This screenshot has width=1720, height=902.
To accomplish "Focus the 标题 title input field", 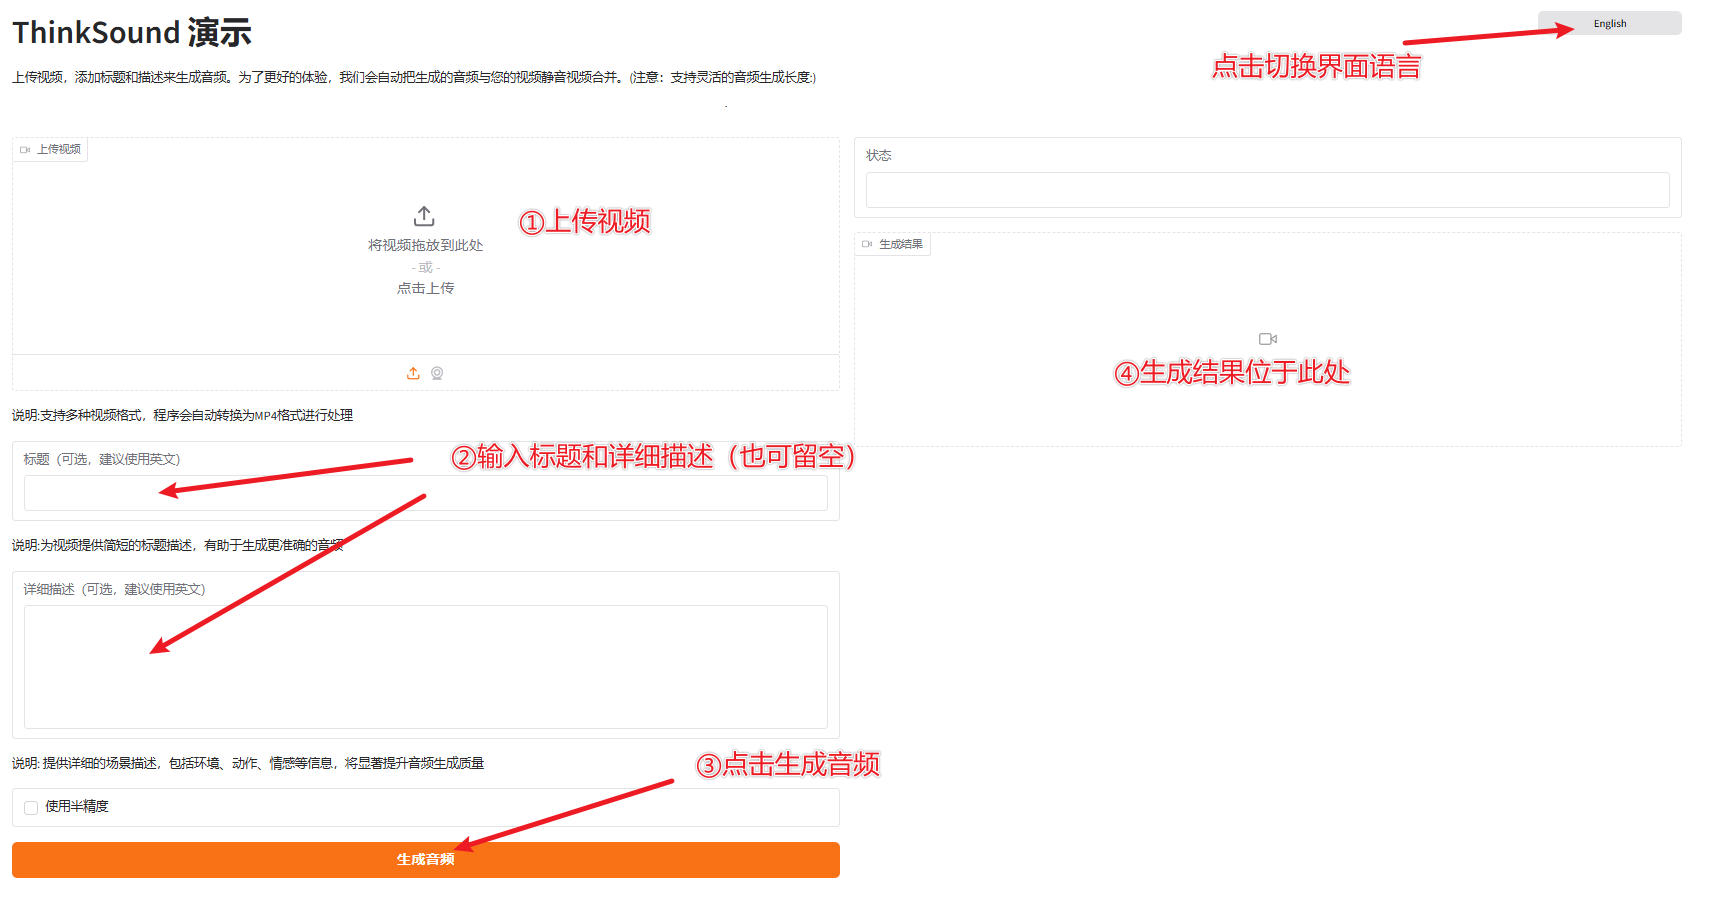I will click(426, 493).
